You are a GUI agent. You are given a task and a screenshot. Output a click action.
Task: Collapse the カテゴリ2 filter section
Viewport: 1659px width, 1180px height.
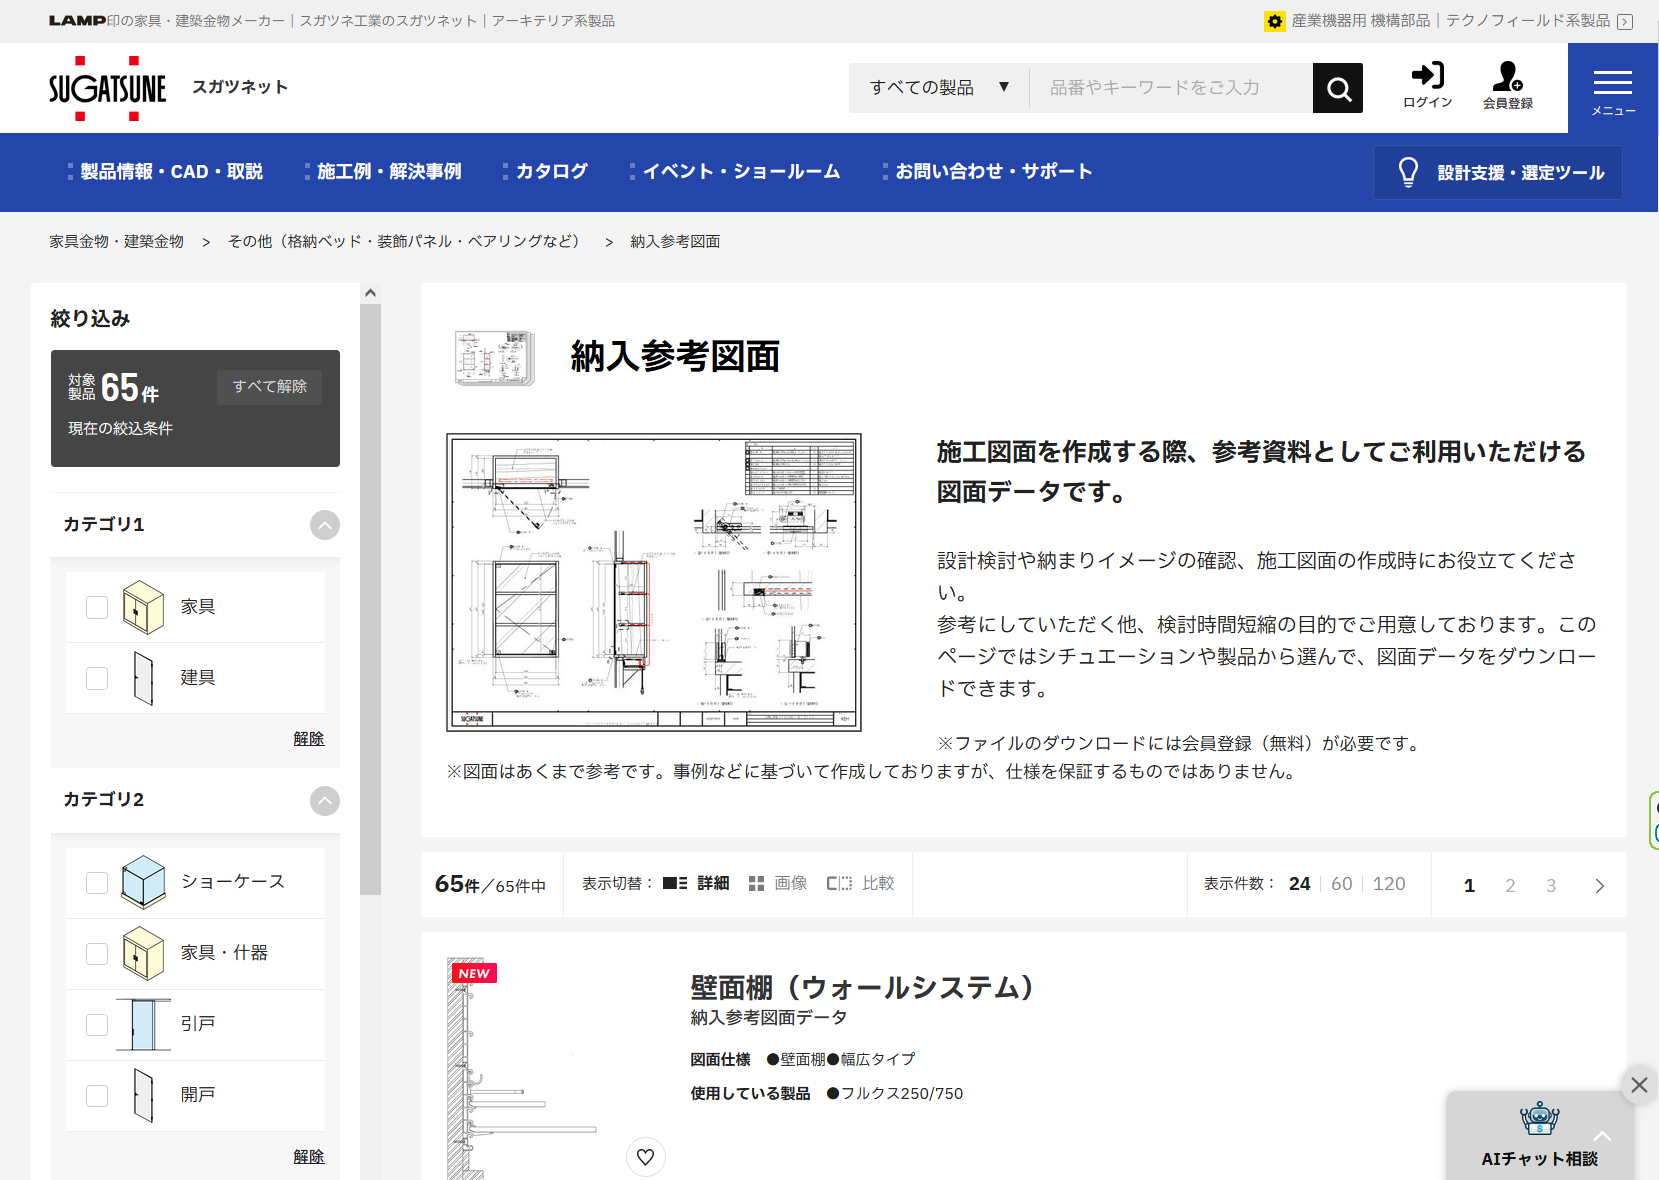point(324,800)
